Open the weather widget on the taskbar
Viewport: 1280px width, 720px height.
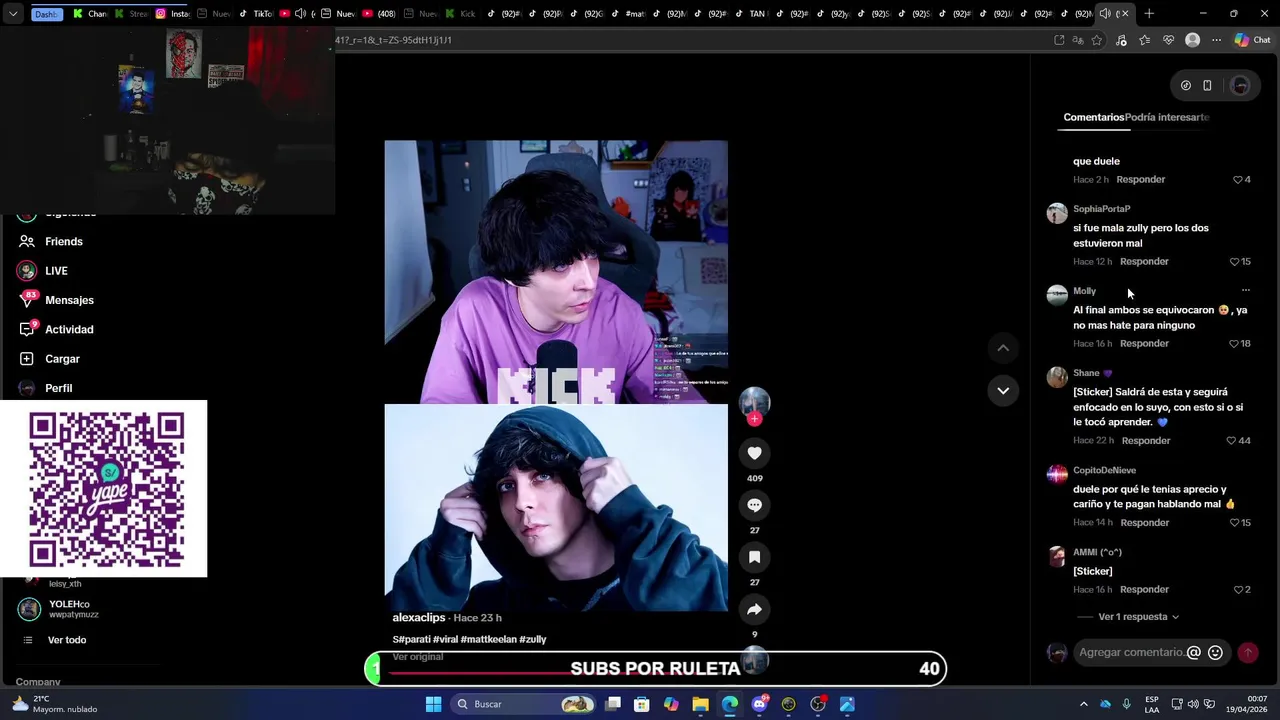(55, 704)
